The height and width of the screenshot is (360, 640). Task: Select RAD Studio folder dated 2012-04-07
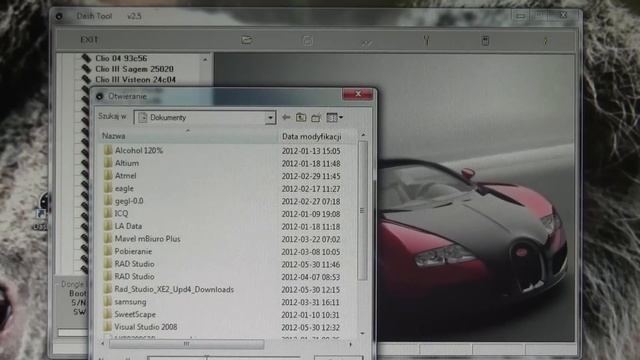click(134, 277)
